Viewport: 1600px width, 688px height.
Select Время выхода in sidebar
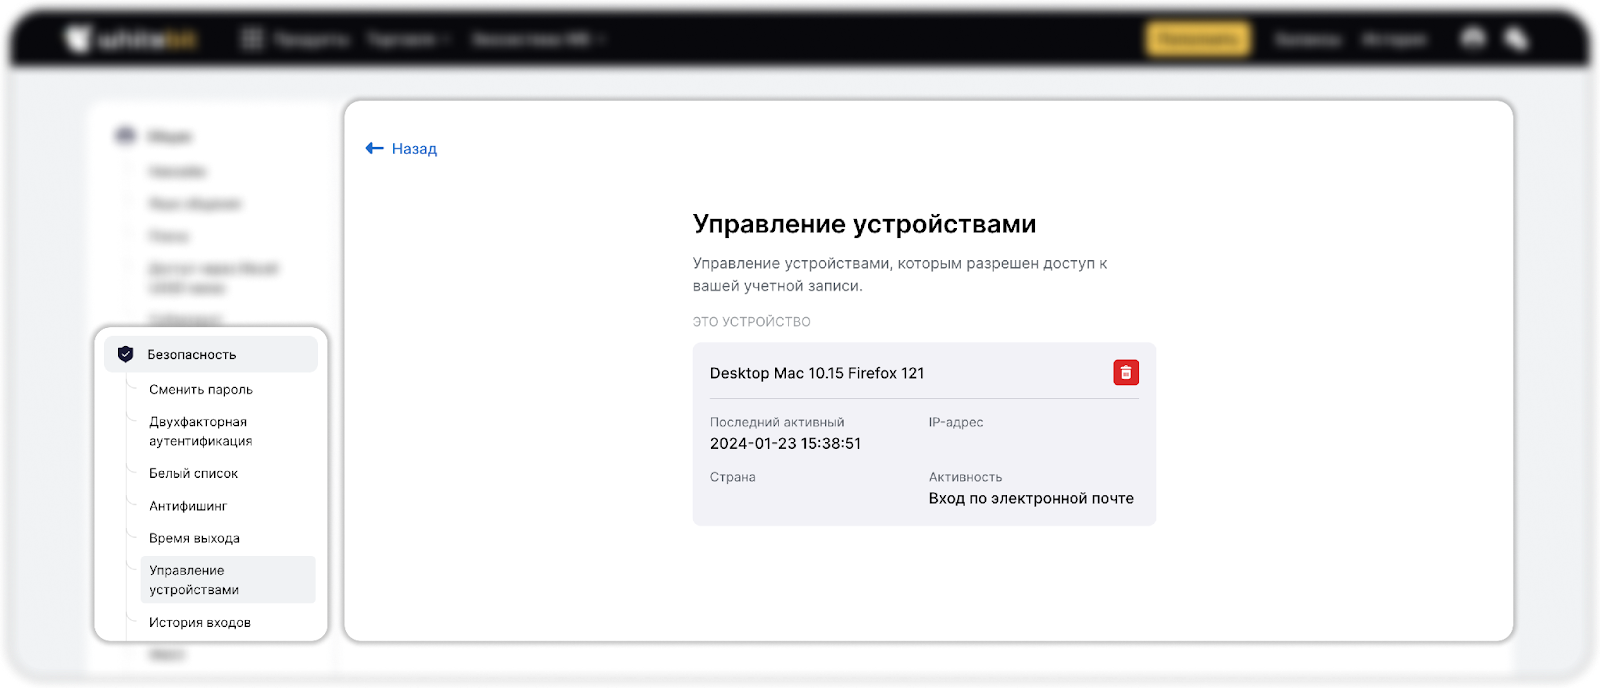(x=194, y=538)
